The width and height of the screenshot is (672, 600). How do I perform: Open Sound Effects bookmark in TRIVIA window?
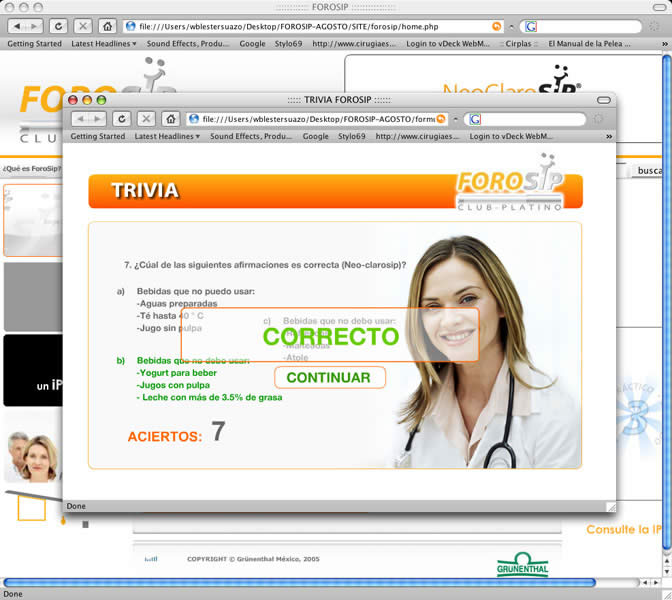pos(251,136)
